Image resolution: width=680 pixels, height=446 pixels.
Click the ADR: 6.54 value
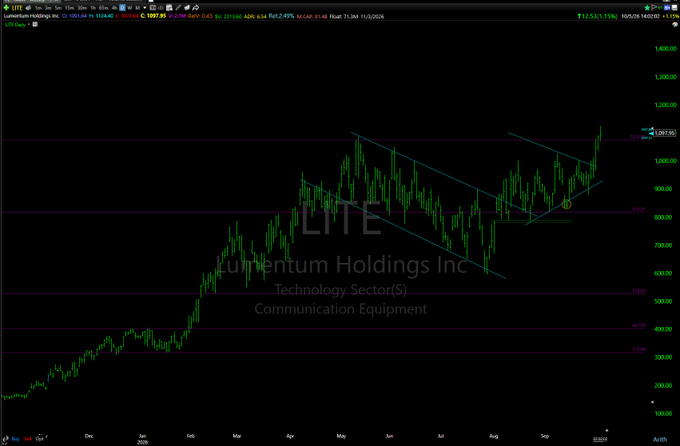tap(255, 16)
